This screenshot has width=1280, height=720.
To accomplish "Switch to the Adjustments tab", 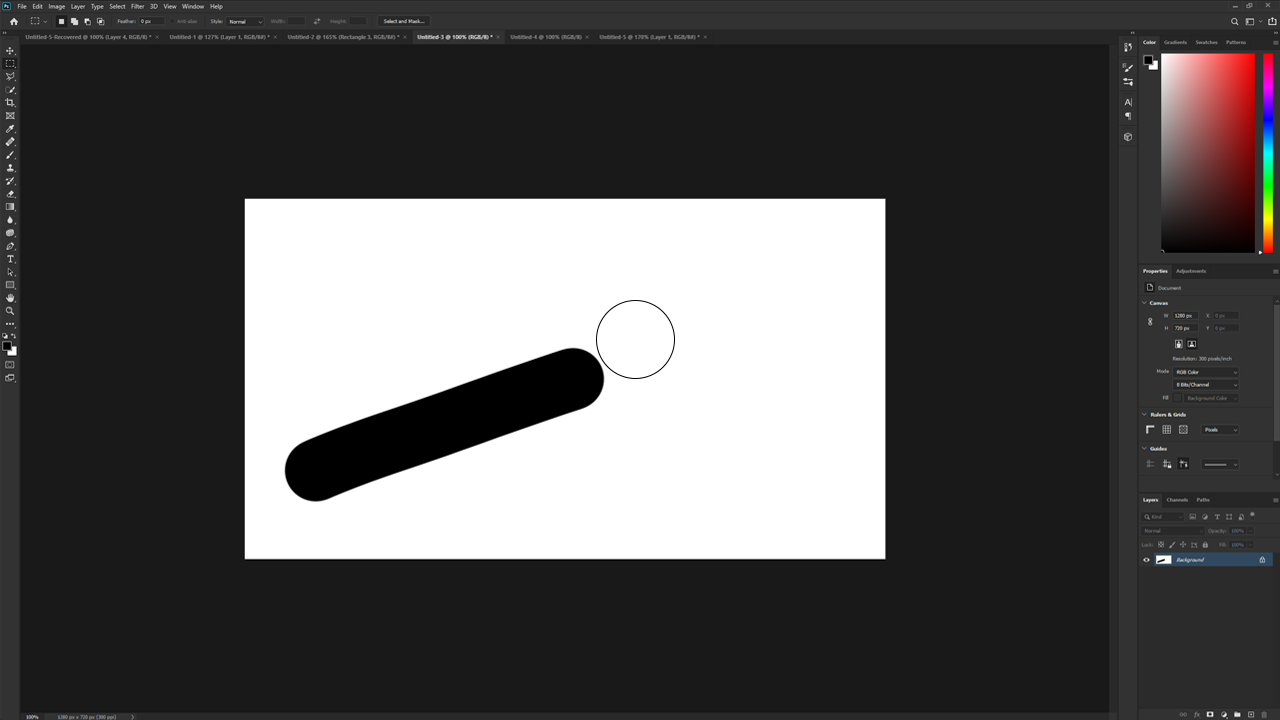I will (1191, 271).
